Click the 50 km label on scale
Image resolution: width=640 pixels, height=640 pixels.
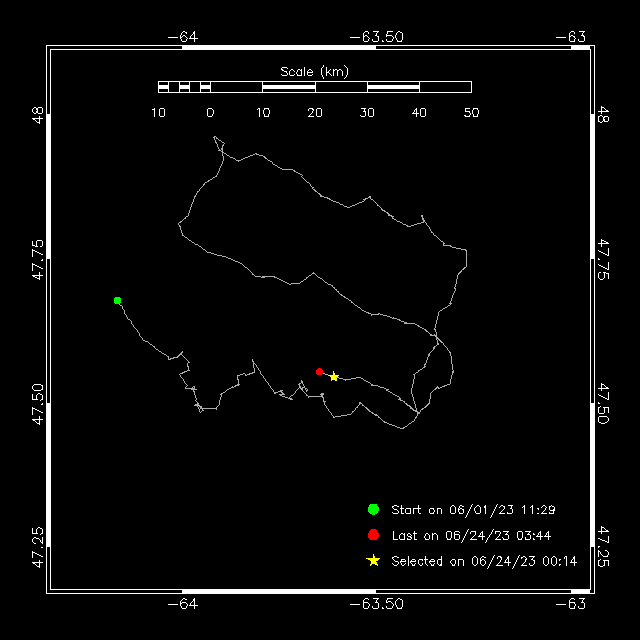[471, 112]
